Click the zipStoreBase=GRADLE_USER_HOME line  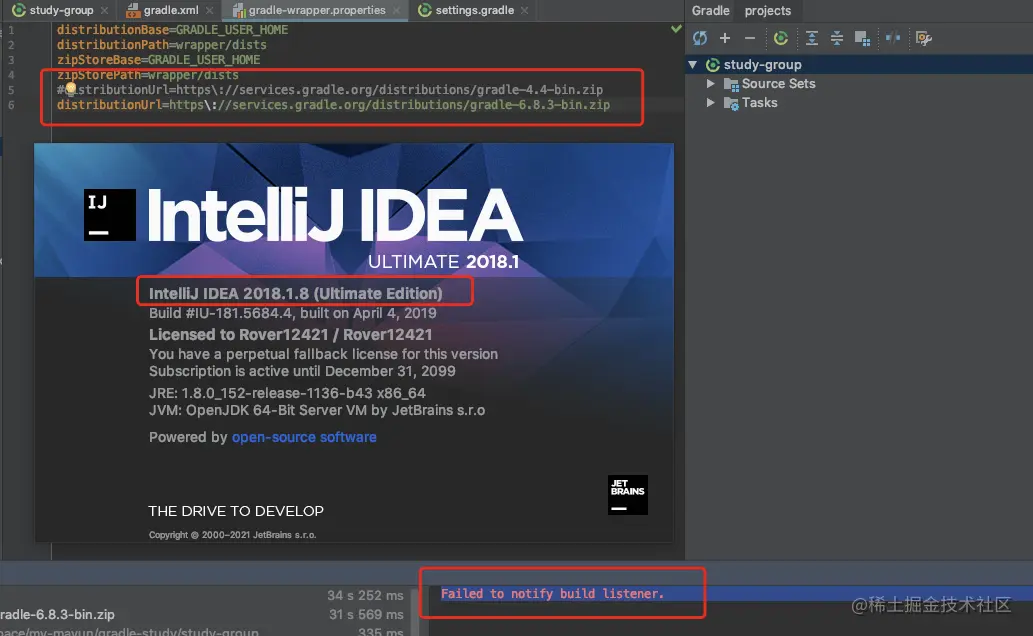[158, 60]
